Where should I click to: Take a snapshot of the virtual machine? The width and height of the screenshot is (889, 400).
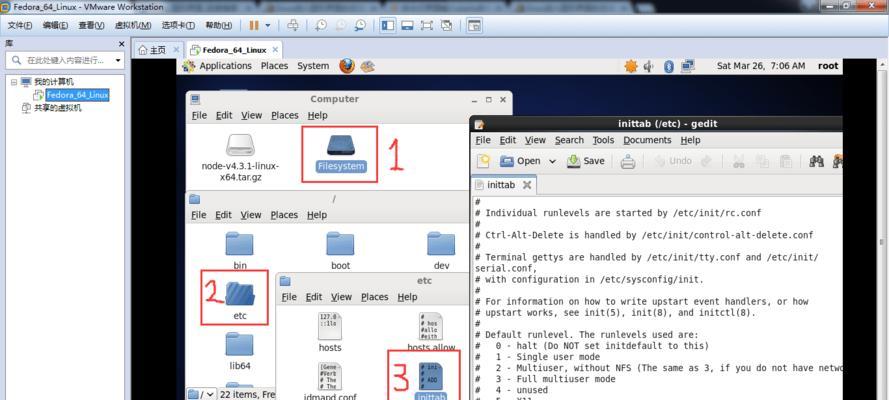321,25
